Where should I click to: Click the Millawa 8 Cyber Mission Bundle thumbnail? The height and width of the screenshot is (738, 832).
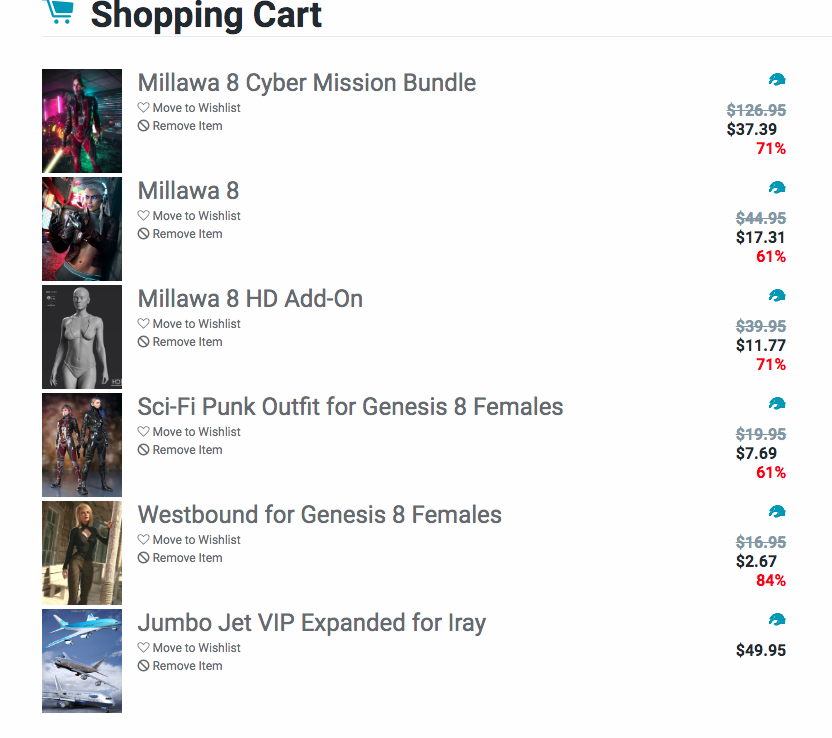coord(82,121)
